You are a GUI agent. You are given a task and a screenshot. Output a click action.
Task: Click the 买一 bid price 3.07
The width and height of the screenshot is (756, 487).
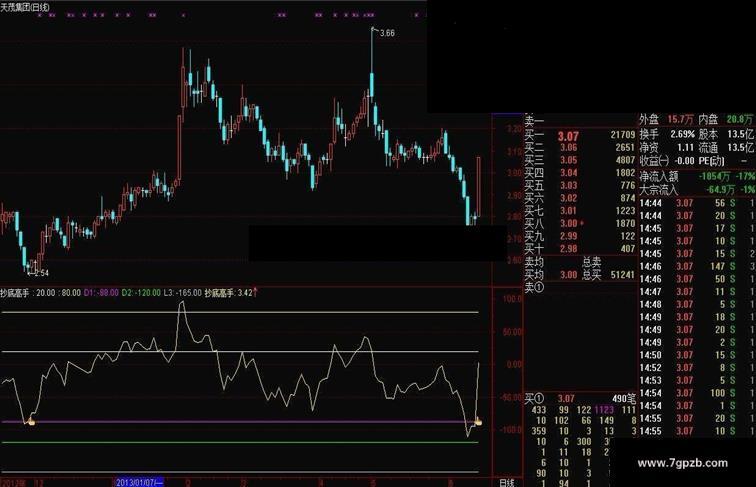568,136
